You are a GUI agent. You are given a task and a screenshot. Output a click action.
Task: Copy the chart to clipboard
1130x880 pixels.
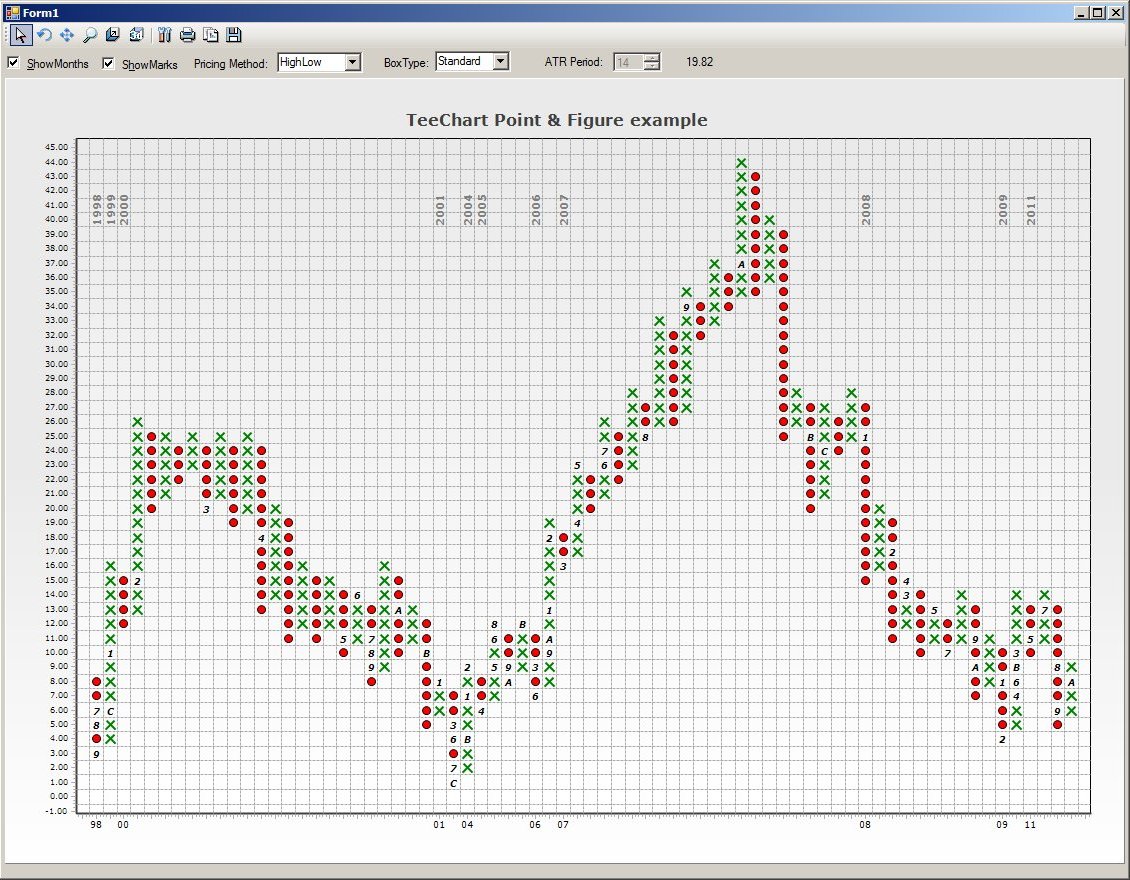point(210,35)
